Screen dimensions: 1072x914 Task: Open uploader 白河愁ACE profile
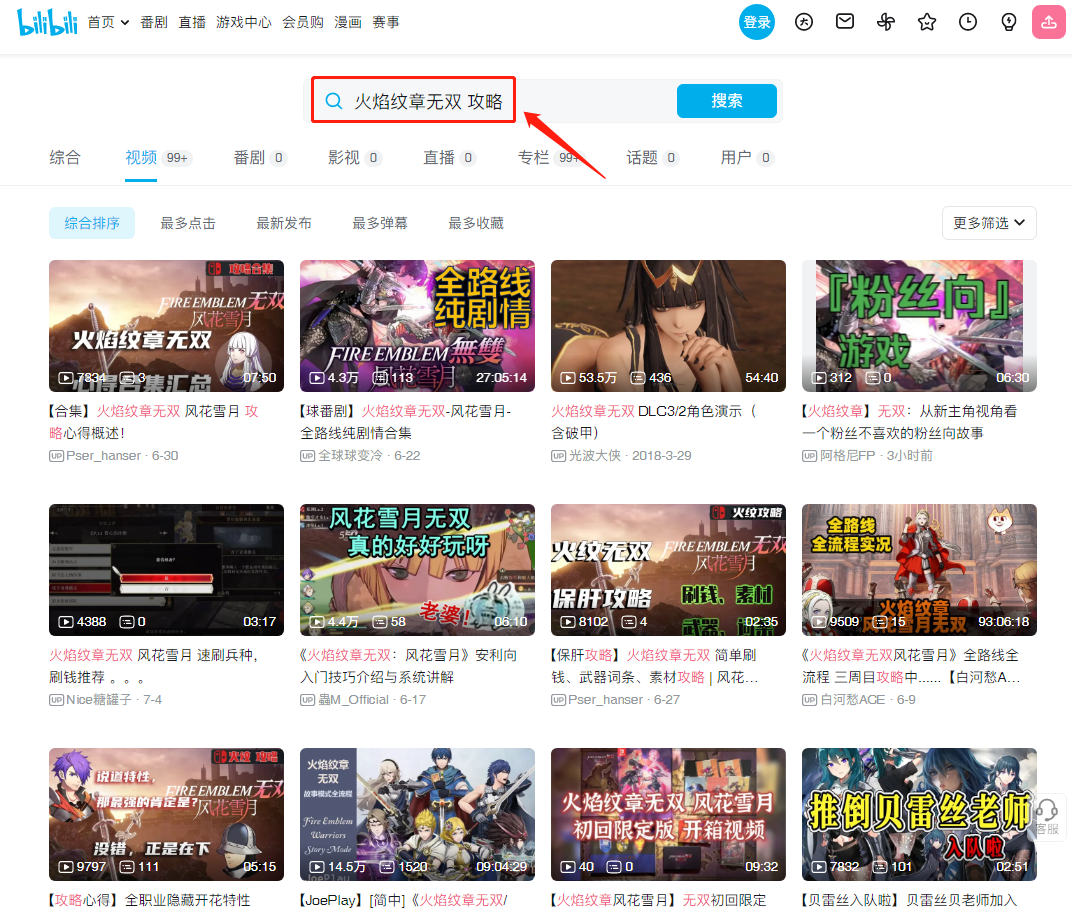click(x=853, y=699)
